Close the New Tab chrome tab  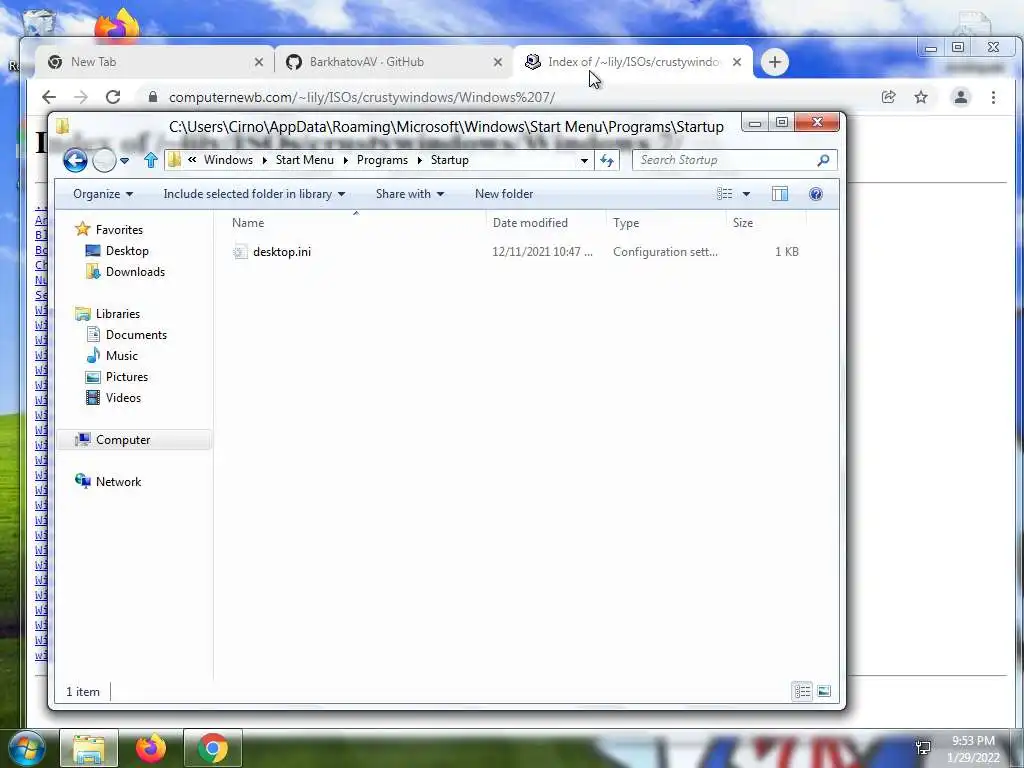[x=259, y=62]
